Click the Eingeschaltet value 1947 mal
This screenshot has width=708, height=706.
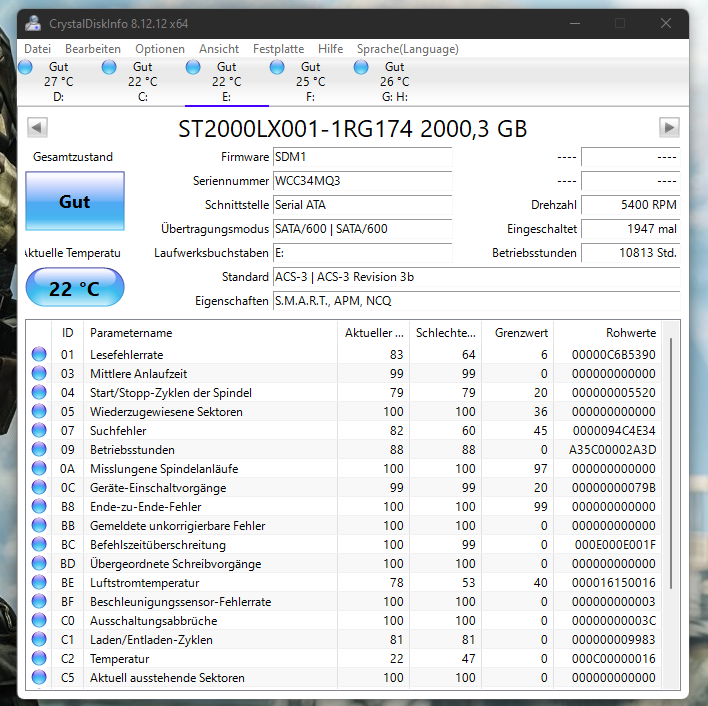[x=630, y=229]
